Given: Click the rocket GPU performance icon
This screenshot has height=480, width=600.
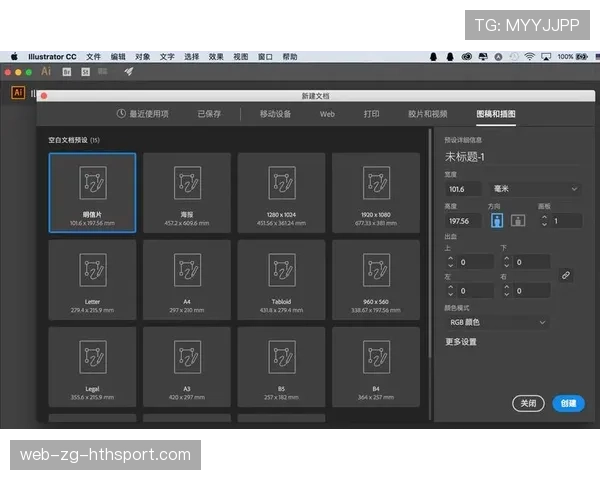Looking at the screenshot, I should (129, 71).
